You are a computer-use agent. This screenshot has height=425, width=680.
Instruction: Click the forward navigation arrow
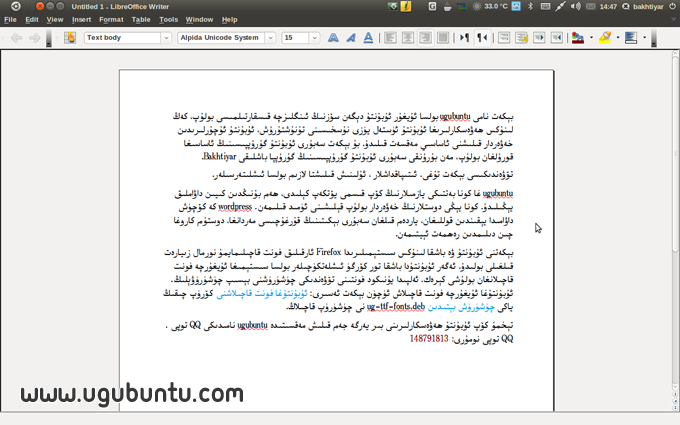click(x=34, y=38)
